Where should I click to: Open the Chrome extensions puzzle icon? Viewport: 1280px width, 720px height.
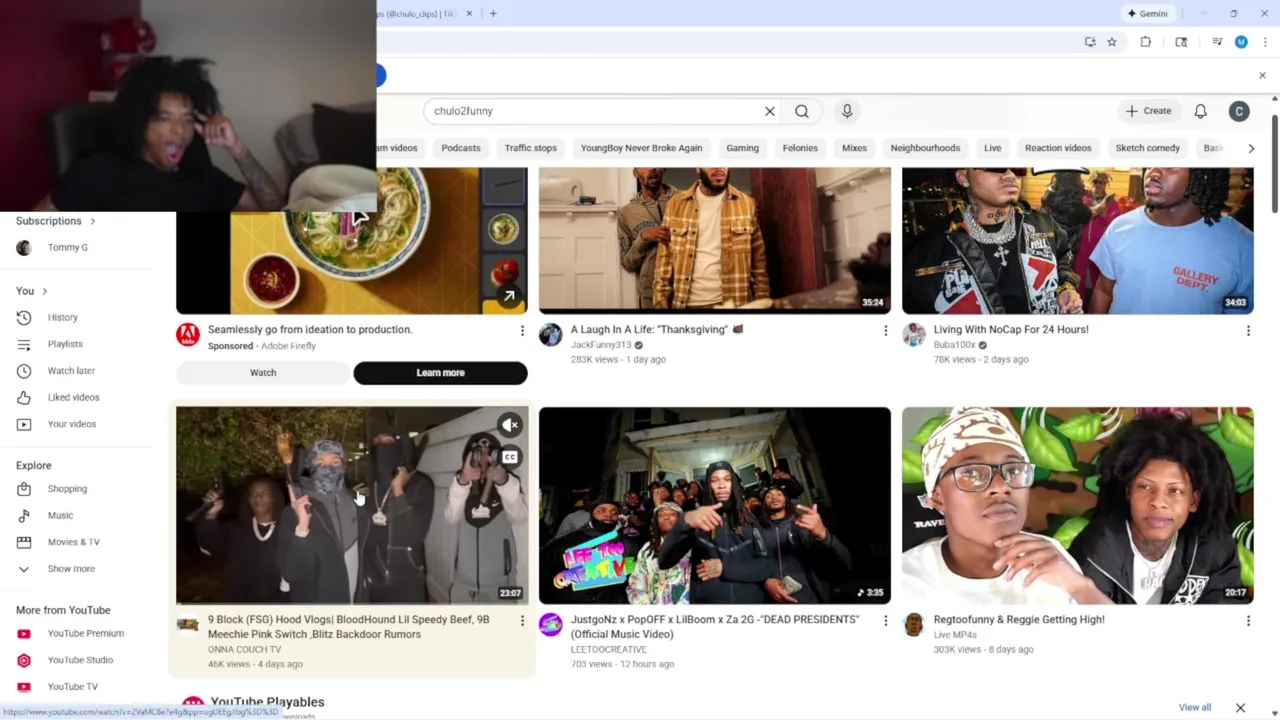(x=1146, y=42)
